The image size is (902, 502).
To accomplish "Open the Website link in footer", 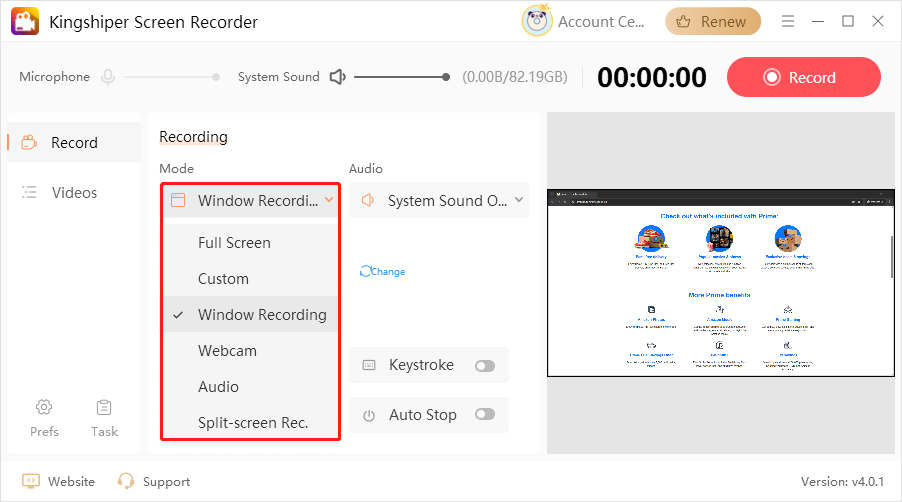I will [71, 481].
